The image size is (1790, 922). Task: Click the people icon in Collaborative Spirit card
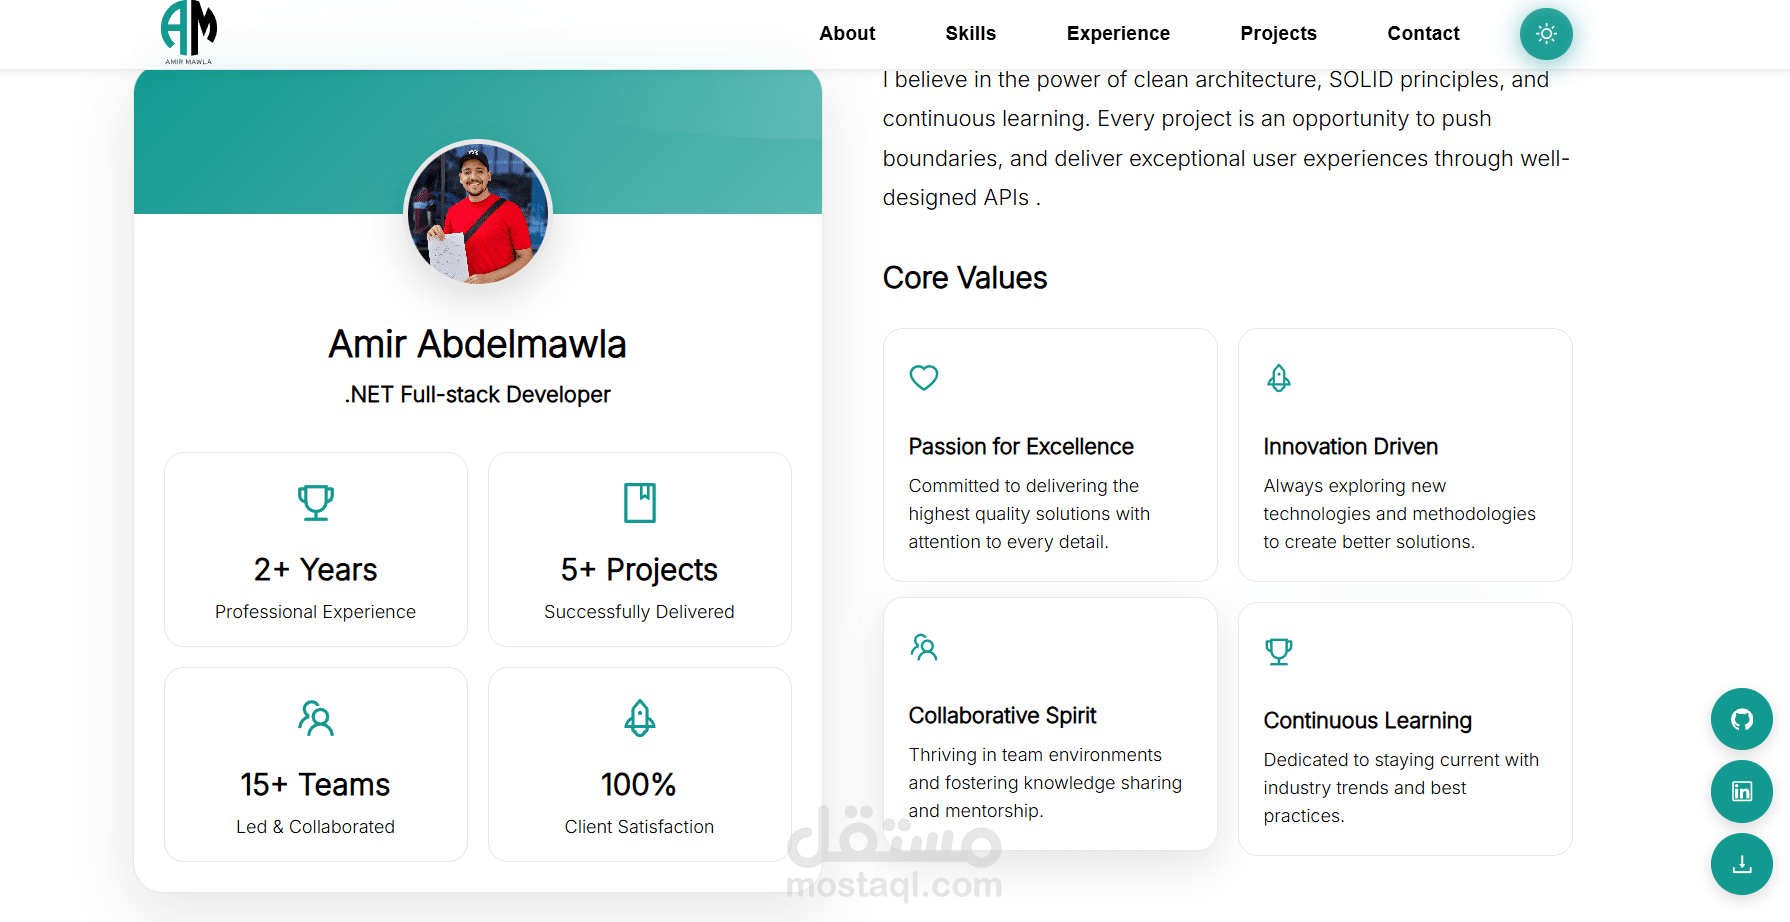pos(923,648)
